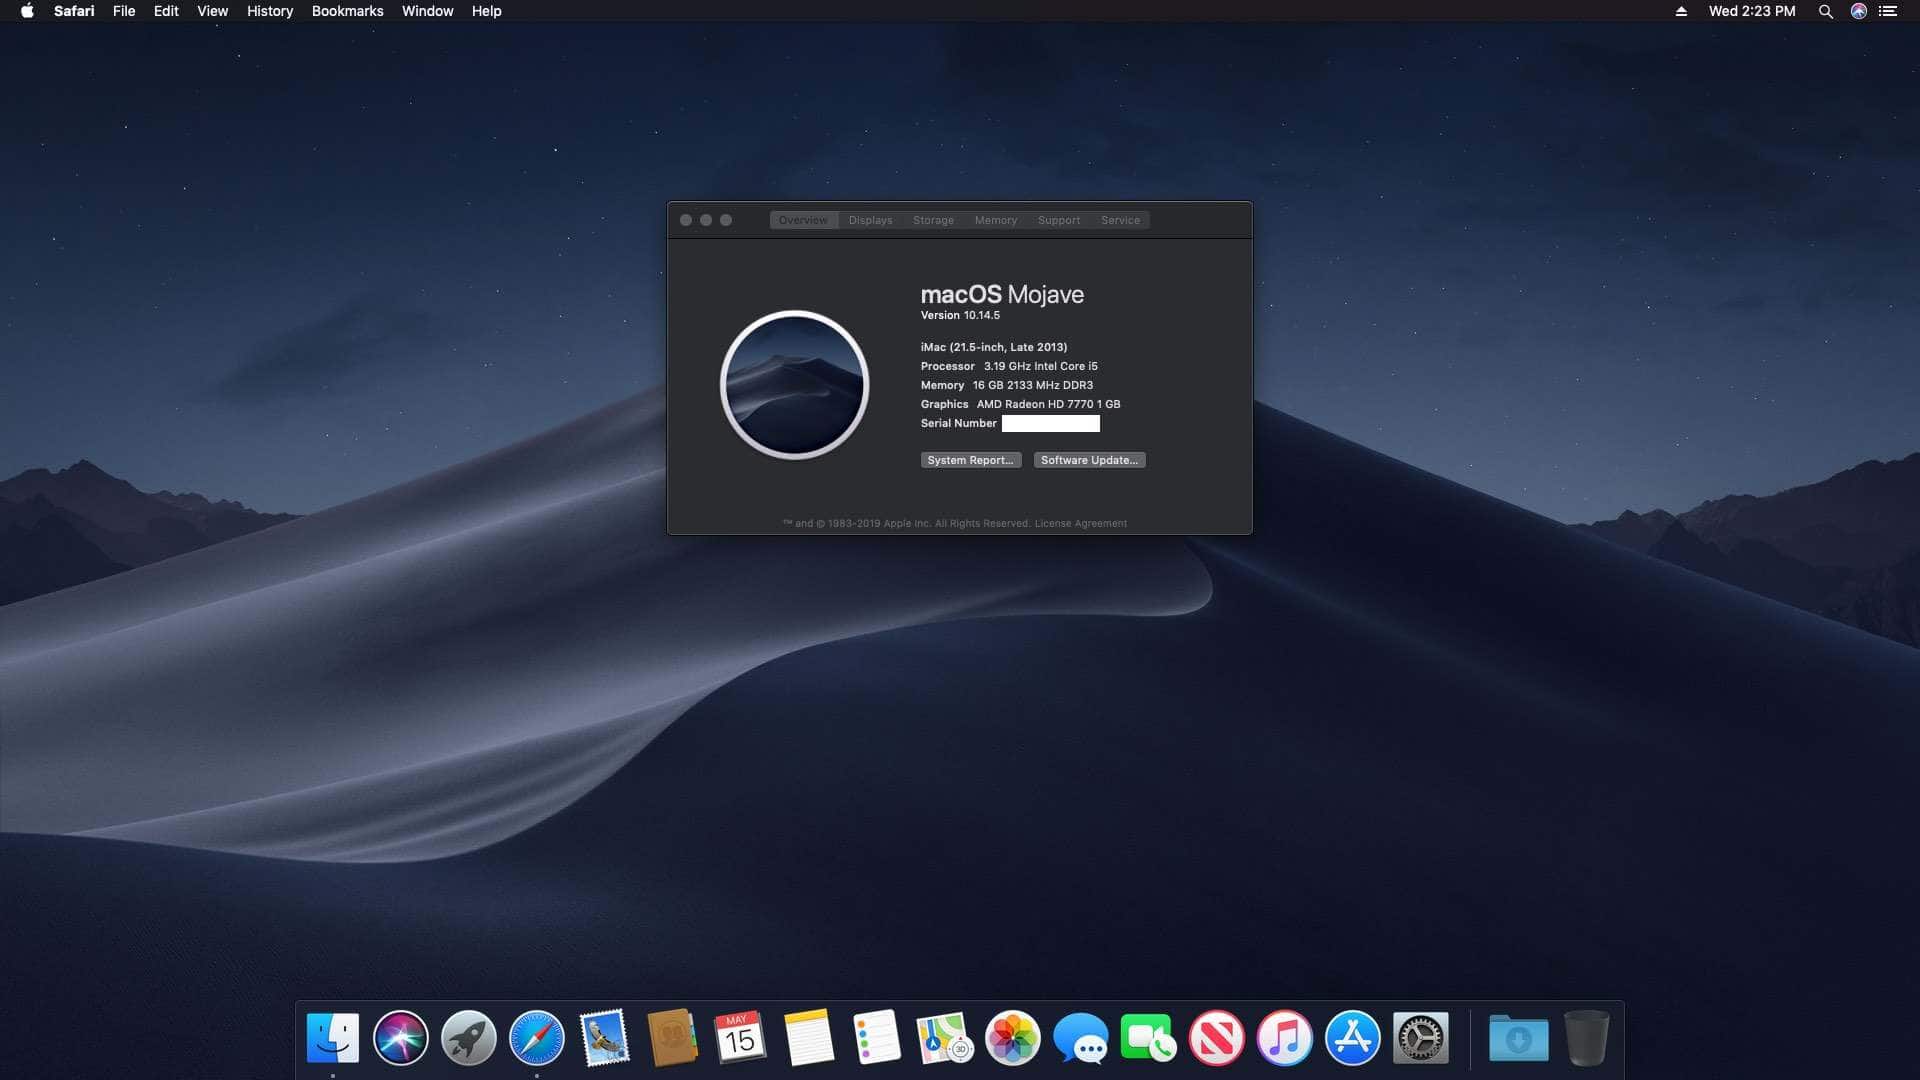Viewport: 1920px width, 1080px height.
Task: Open iTunes music icon in Dock
Action: pyautogui.click(x=1284, y=1038)
